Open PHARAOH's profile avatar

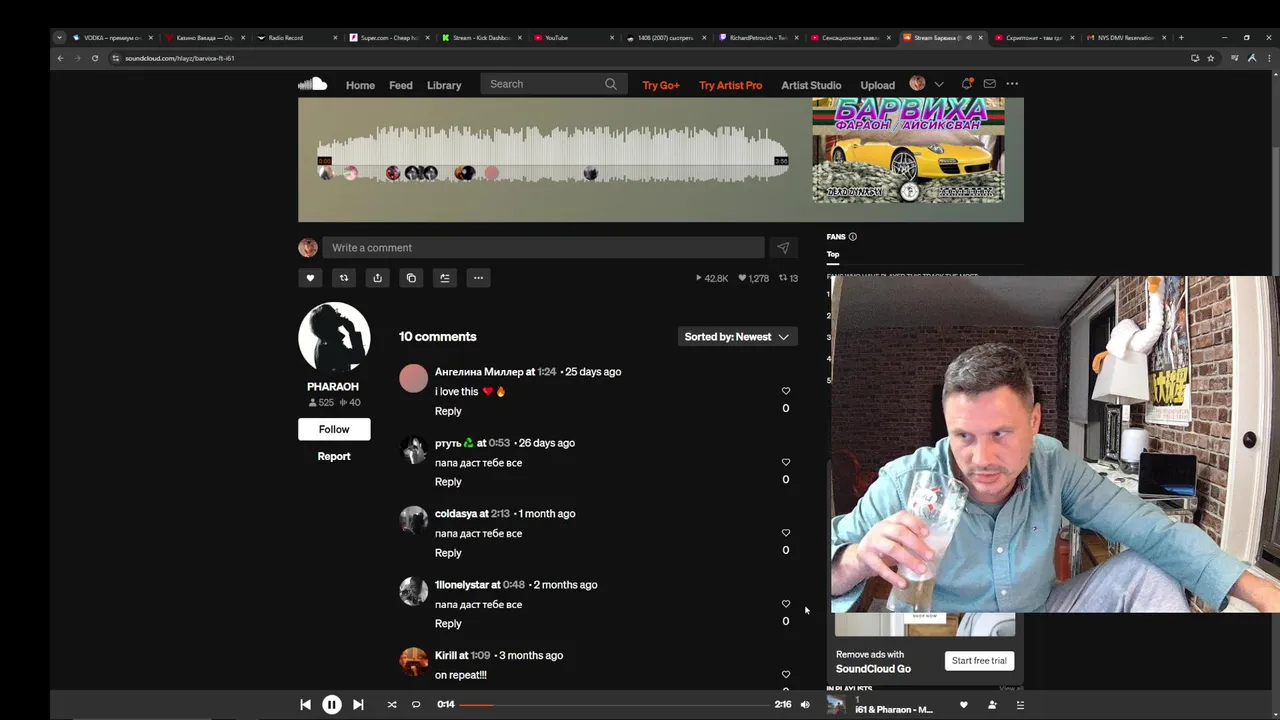(x=334, y=338)
